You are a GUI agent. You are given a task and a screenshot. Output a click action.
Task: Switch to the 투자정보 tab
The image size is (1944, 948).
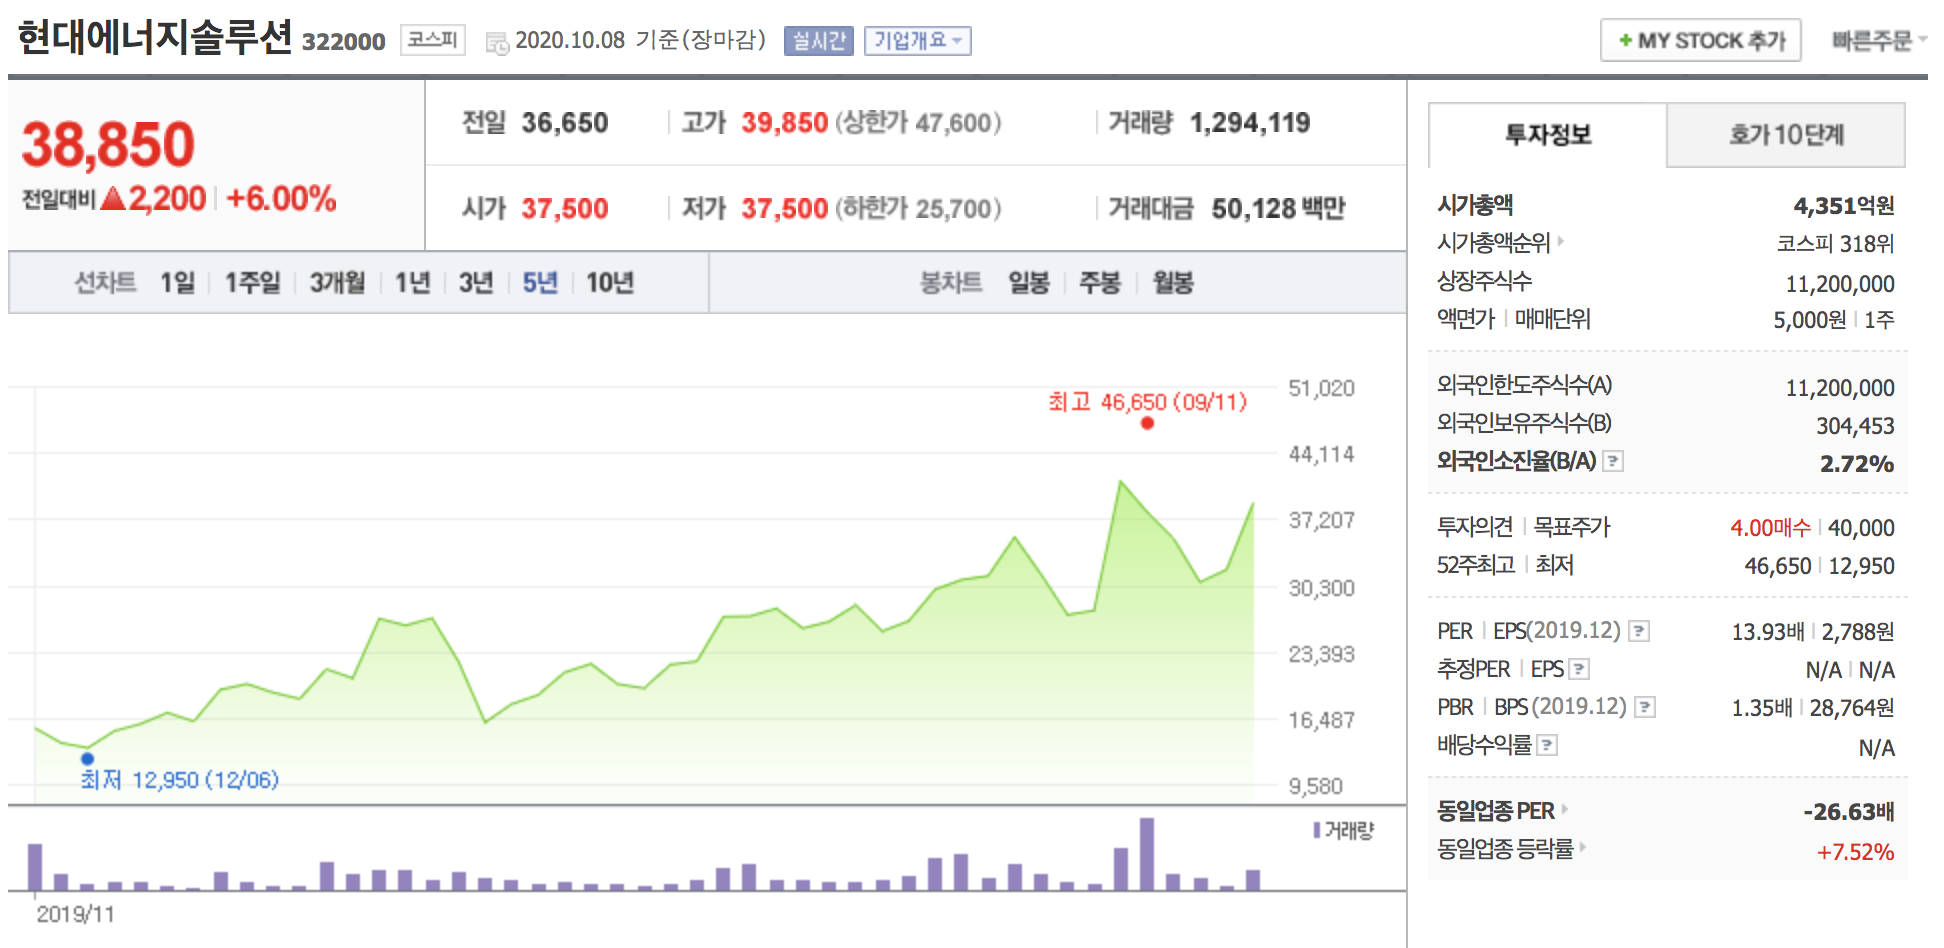(x=1548, y=135)
